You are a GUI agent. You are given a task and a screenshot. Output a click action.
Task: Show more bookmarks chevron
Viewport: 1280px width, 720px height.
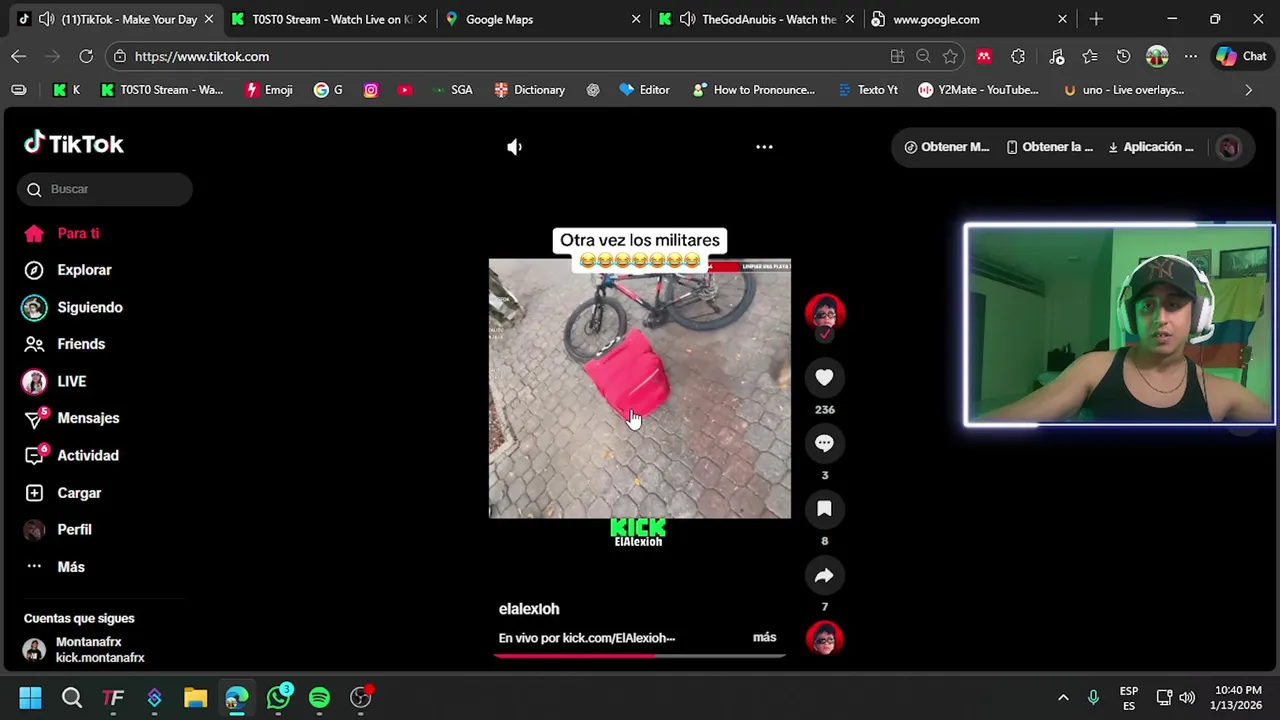(x=1248, y=90)
